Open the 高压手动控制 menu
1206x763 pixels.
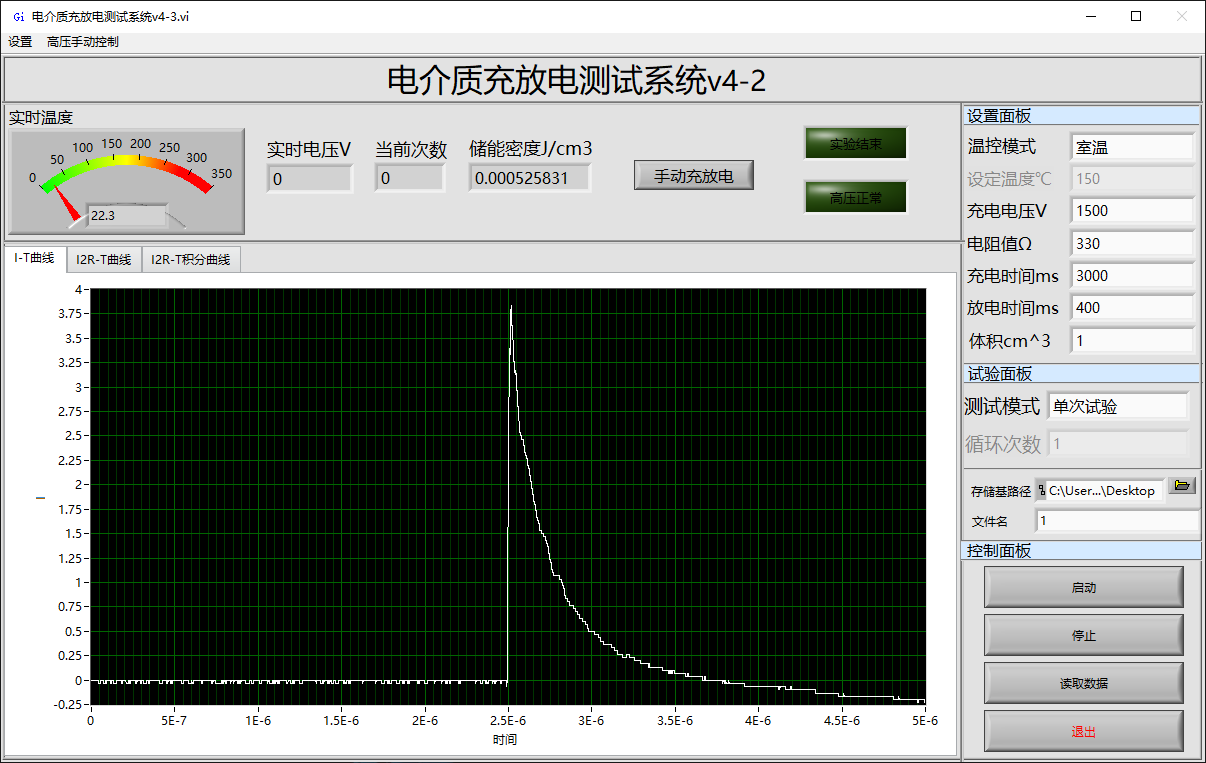click(x=83, y=42)
